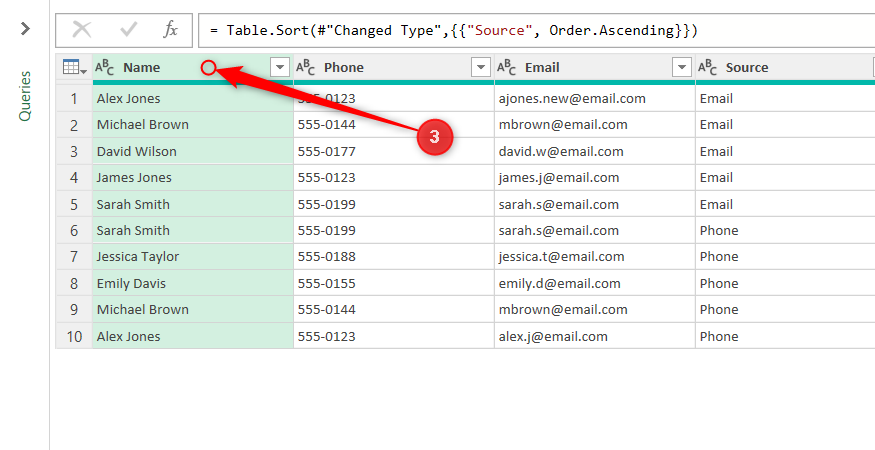875x450 pixels.
Task: Click the email "ajones.new@email.com"
Action: pos(594,99)
